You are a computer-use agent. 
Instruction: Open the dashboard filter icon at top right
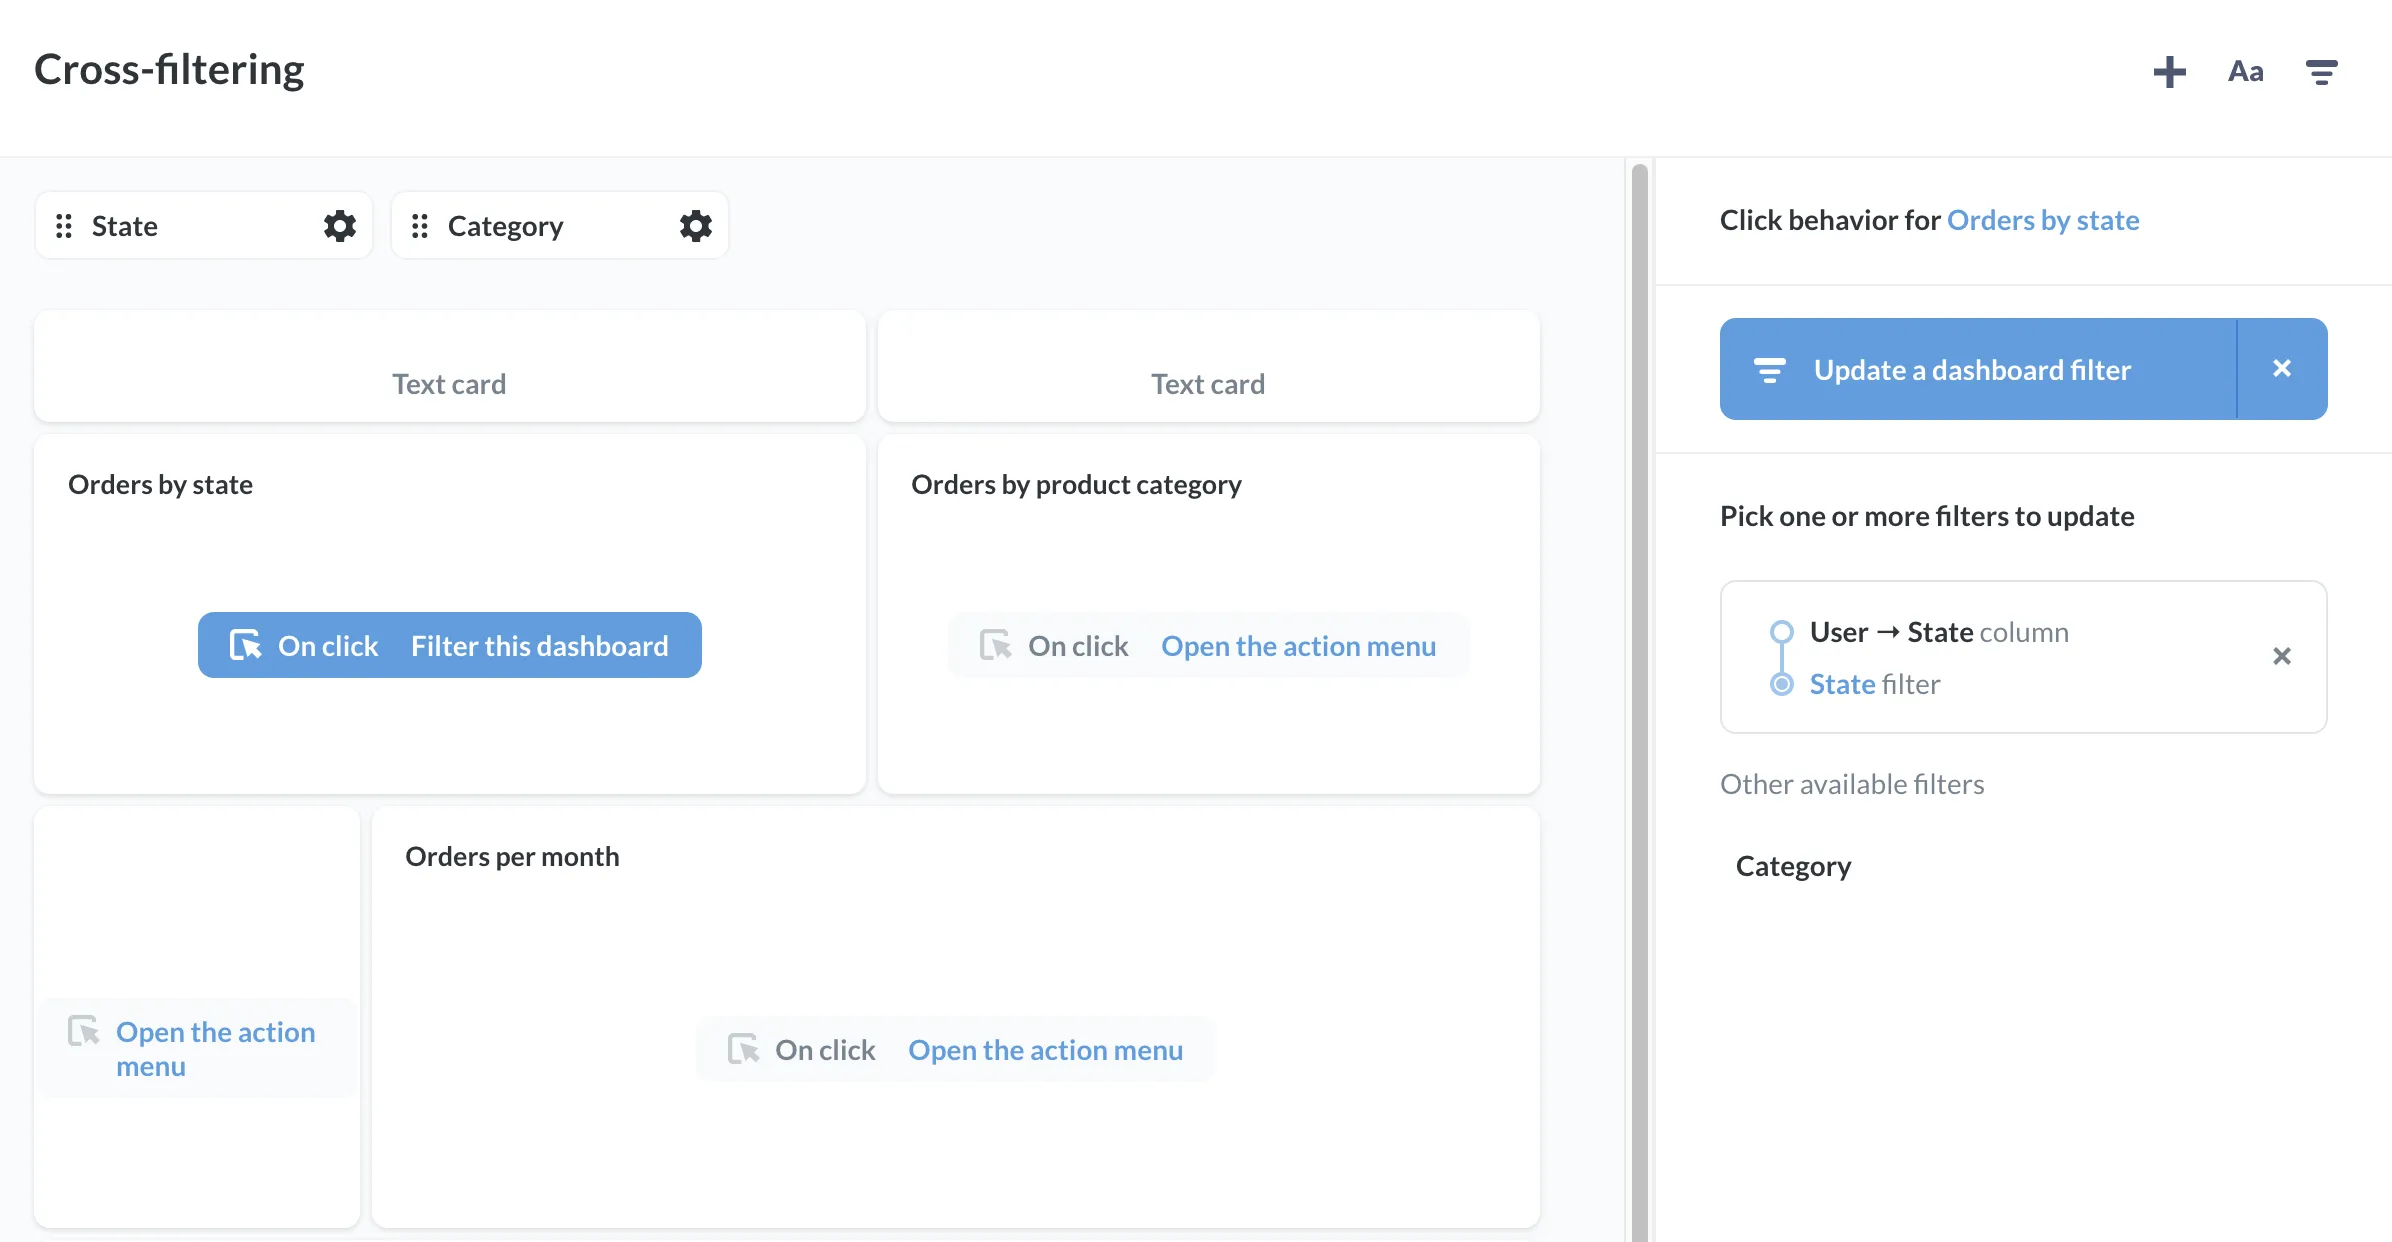[2322, 71]
